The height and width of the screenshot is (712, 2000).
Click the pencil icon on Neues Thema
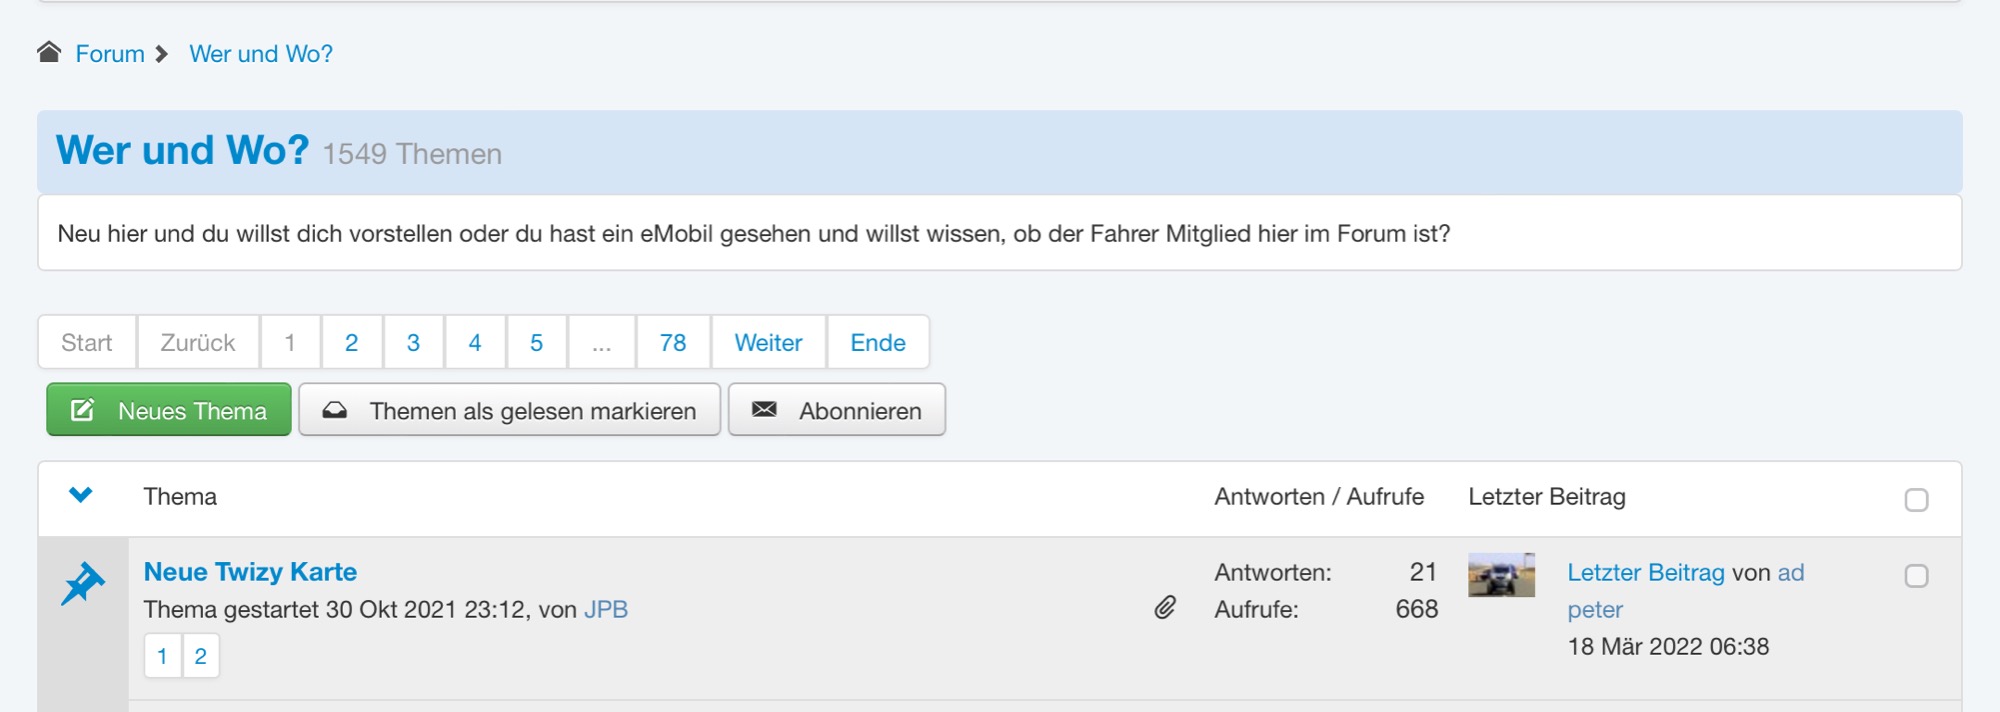pyautogui.click(x=82, y=410)
